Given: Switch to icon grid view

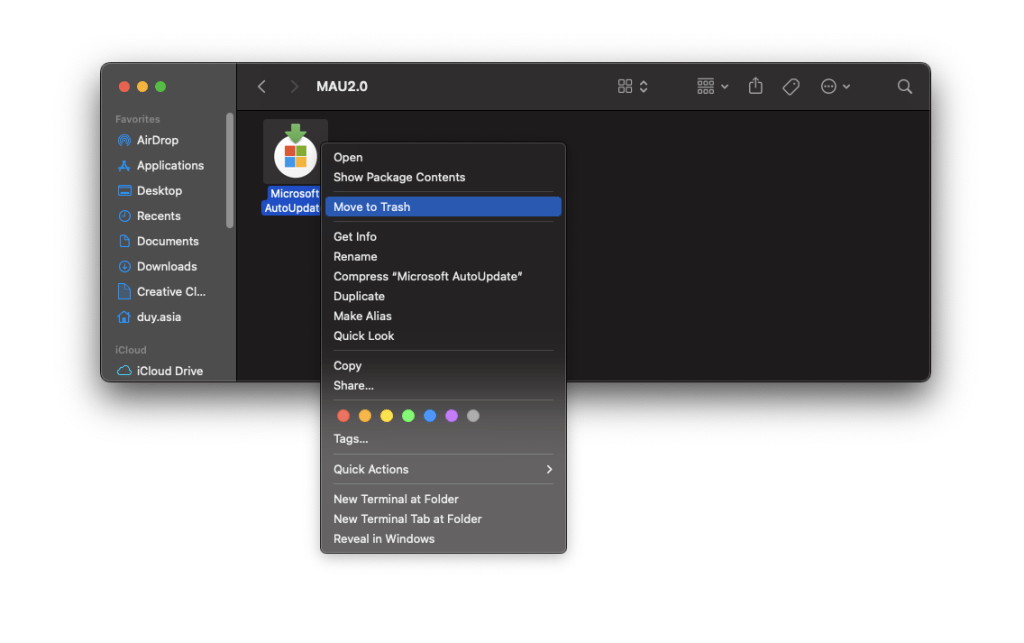Looking at the screenshot, I should pyautogui.click(x=625, y=86).
